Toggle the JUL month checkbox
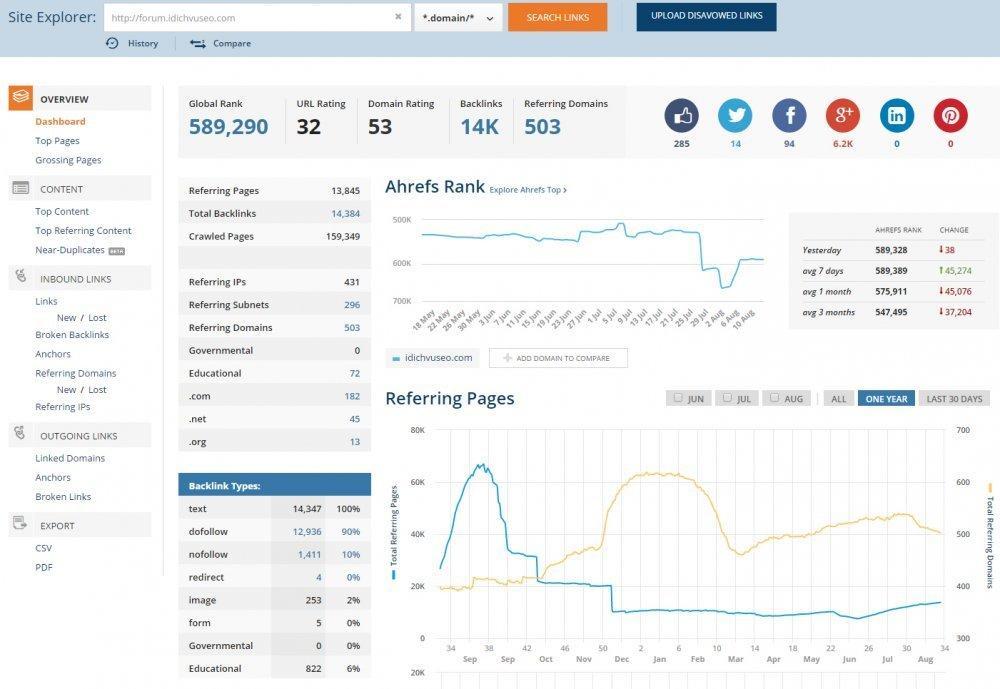Viewport: 1000px width, 689px height. pyautogui.click(x=727, y=398)
